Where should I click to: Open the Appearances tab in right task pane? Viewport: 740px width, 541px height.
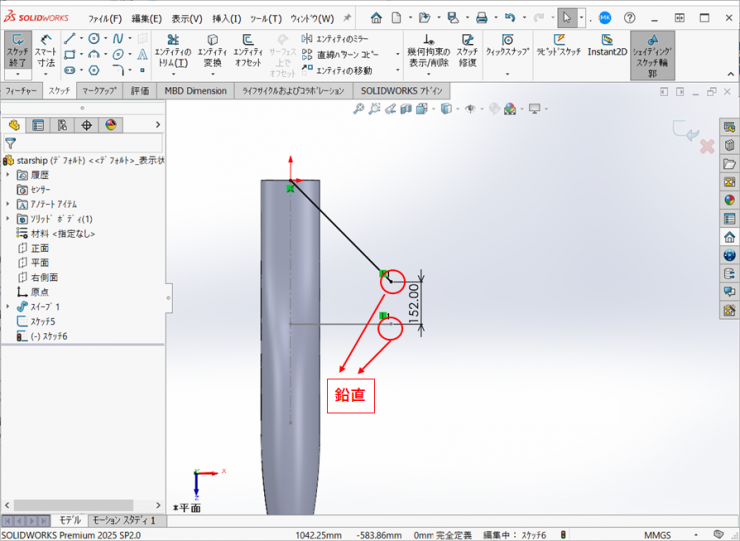click(729, 200)
